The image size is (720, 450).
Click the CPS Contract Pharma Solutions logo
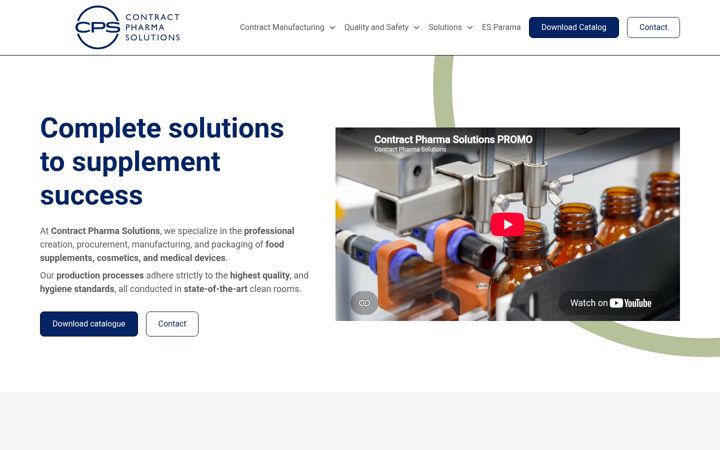coord(128,28)
